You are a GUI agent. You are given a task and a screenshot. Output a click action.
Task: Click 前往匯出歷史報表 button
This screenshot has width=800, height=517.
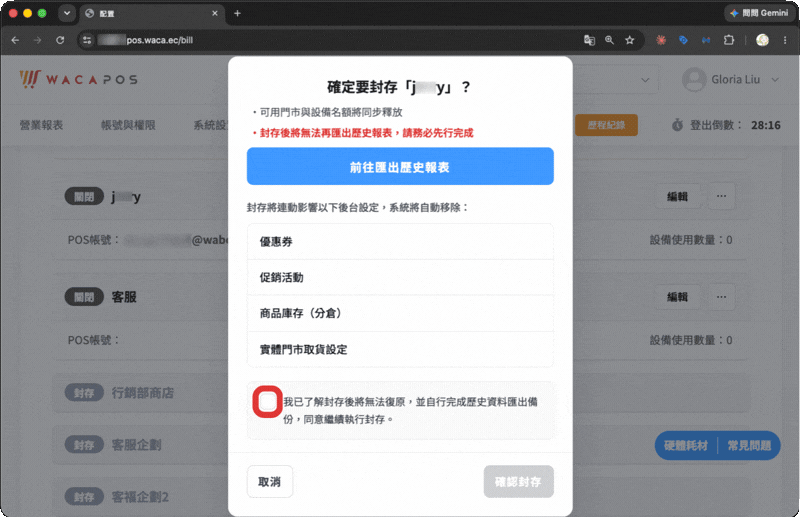400,166
